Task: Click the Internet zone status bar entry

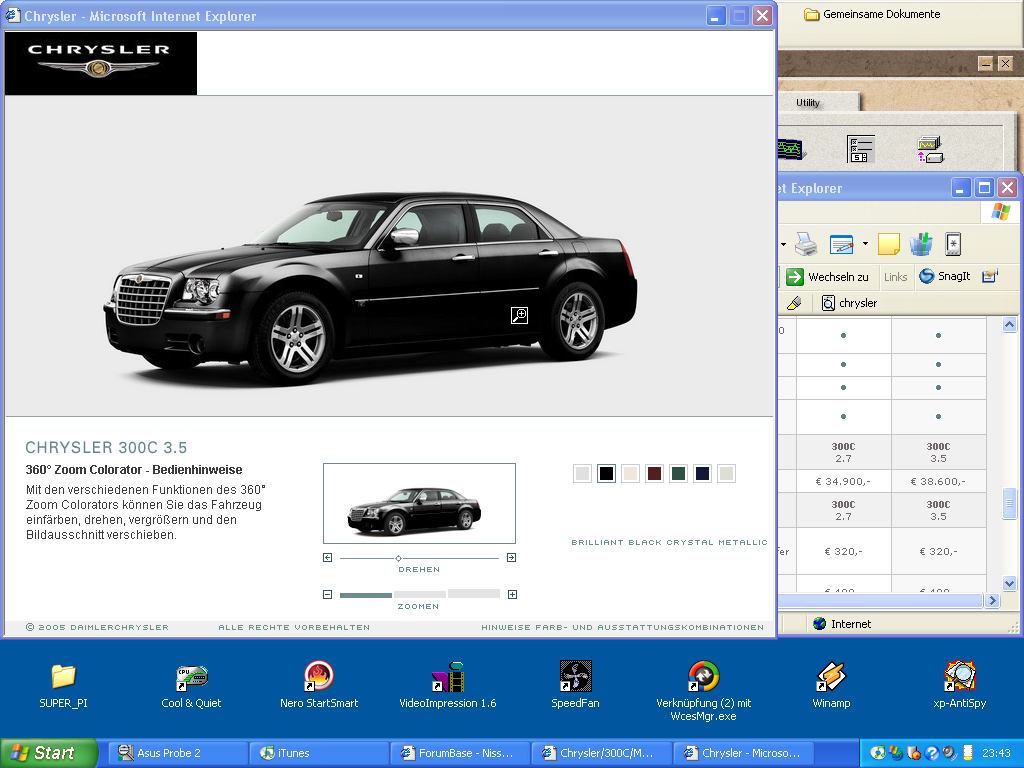Action: pos(842,624)
